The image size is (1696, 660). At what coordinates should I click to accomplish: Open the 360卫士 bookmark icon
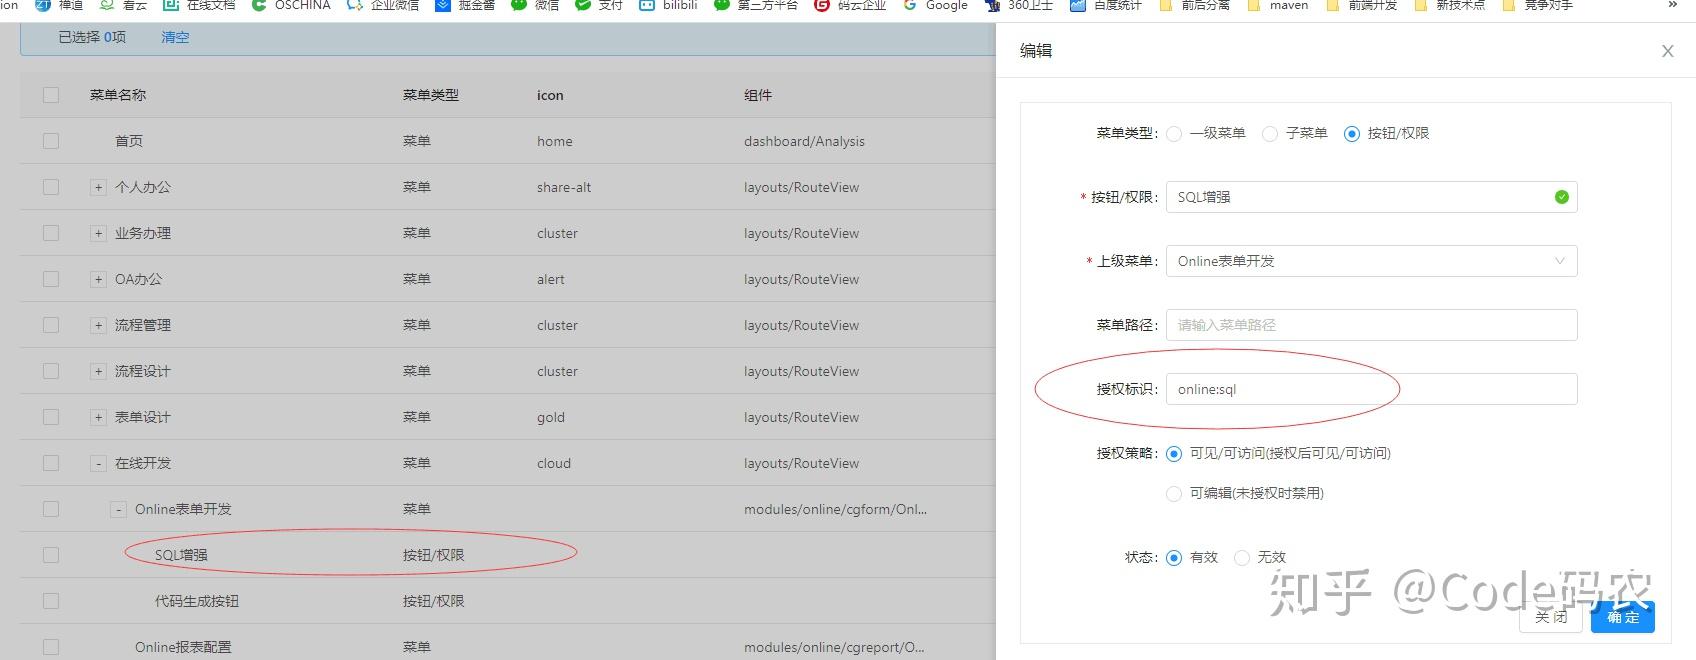[992, 5]
